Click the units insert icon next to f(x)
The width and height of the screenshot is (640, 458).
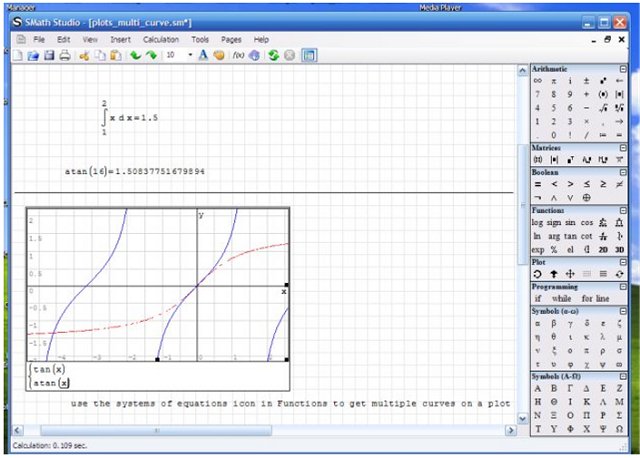[254, 55]
